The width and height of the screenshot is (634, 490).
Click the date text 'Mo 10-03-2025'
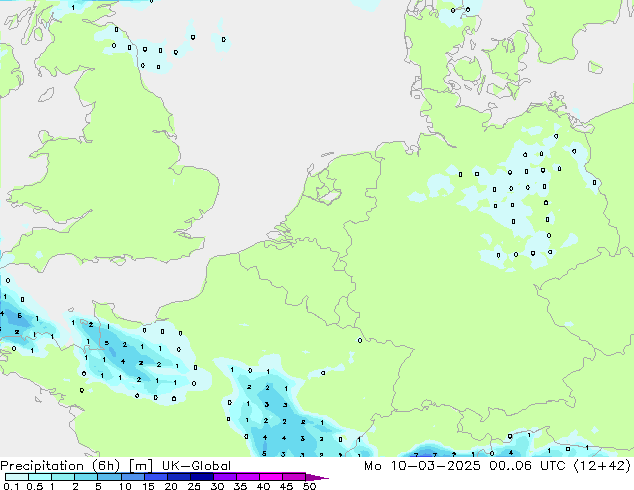pos(423,466)
